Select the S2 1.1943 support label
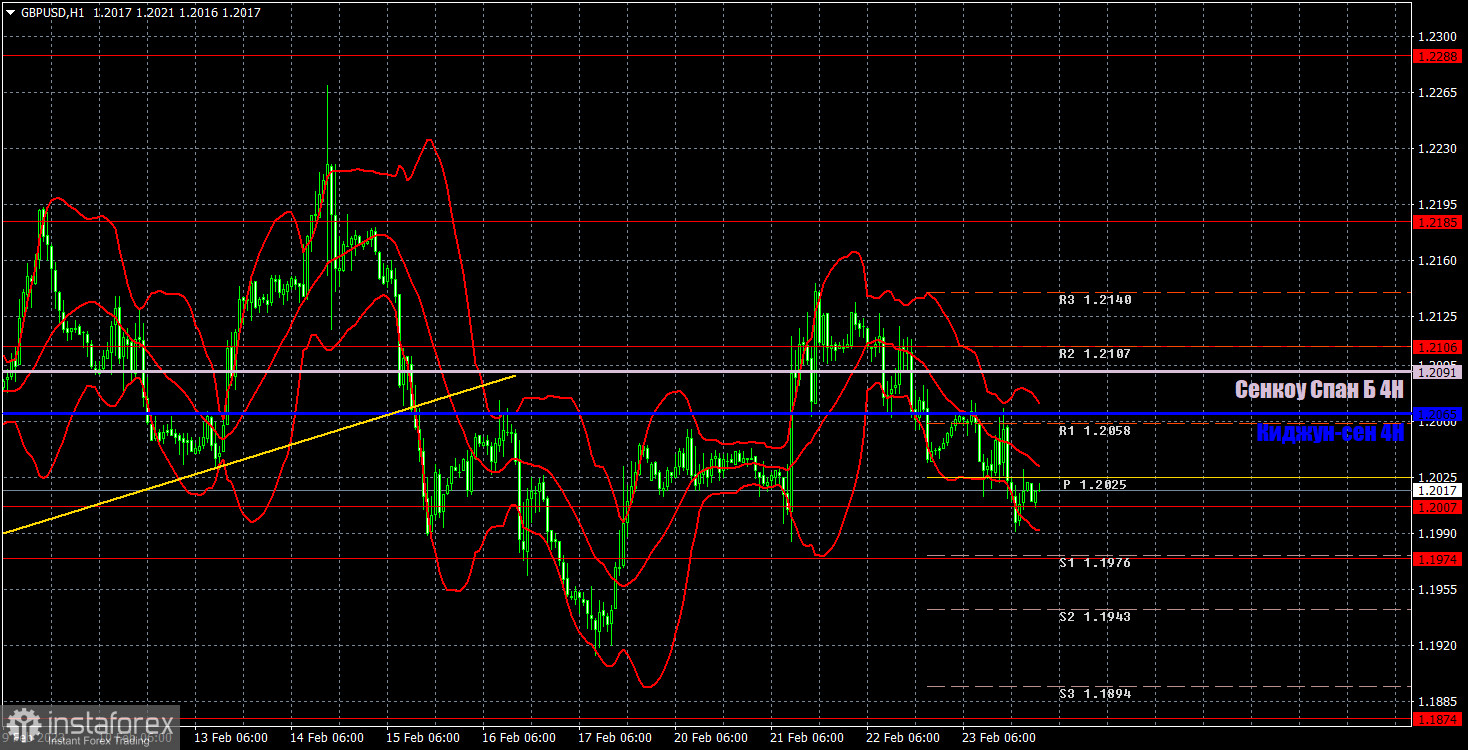1468x750 pixels. [x=1095, y=617]
